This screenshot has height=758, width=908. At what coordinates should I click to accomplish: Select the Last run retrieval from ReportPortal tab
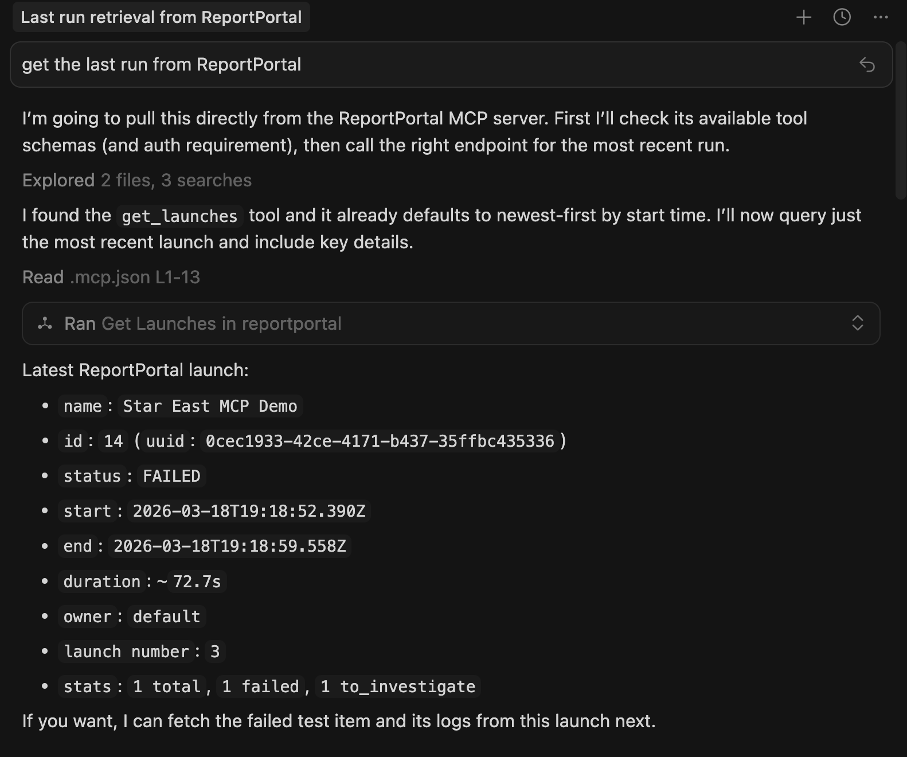tap(161, 17)
